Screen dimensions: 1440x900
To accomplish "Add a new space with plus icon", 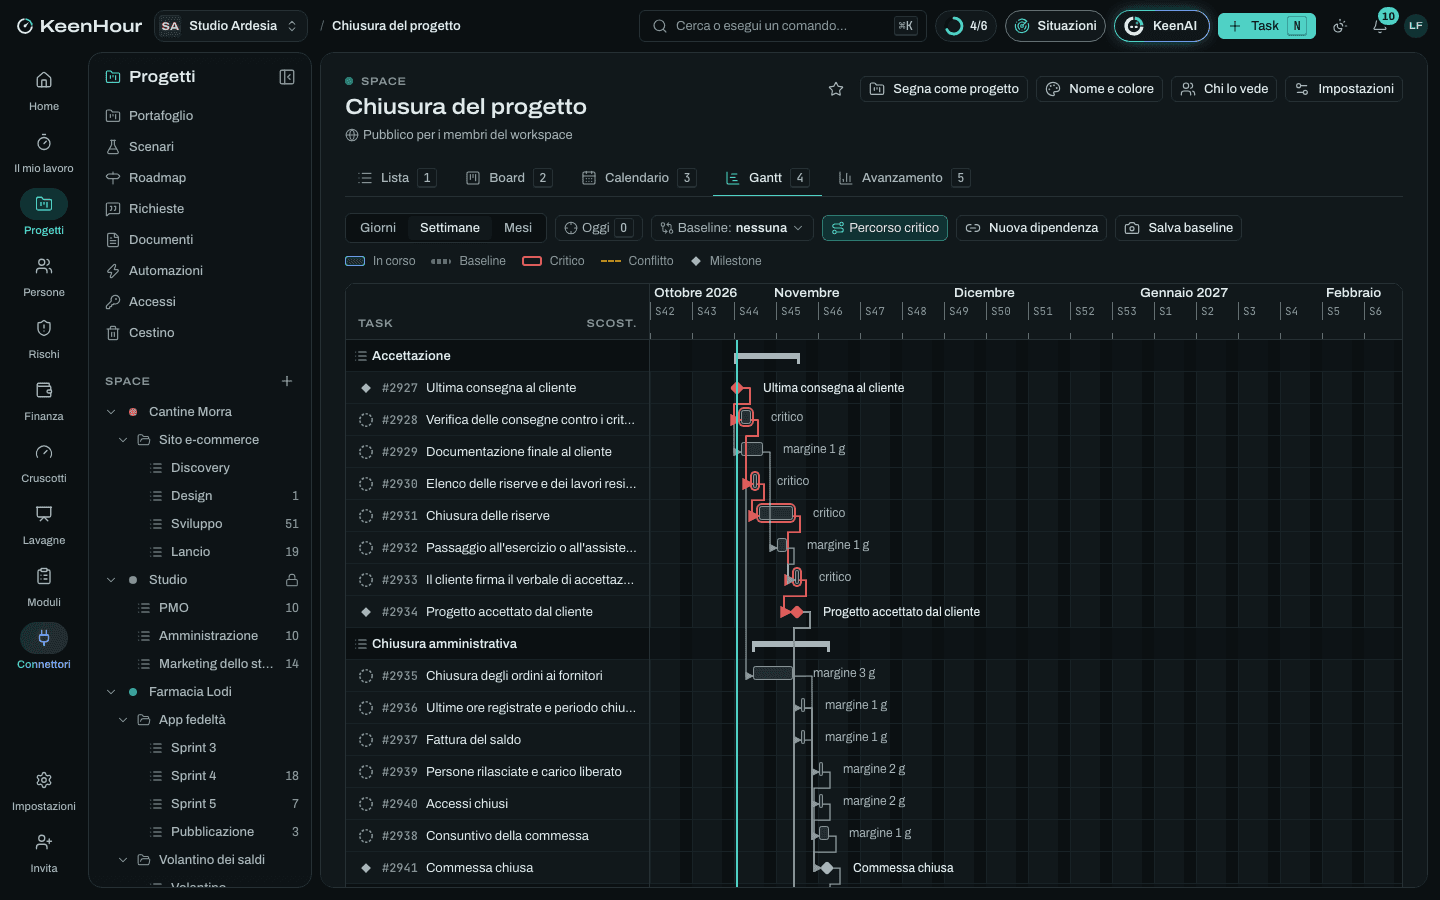I will [x=287, y=381].
